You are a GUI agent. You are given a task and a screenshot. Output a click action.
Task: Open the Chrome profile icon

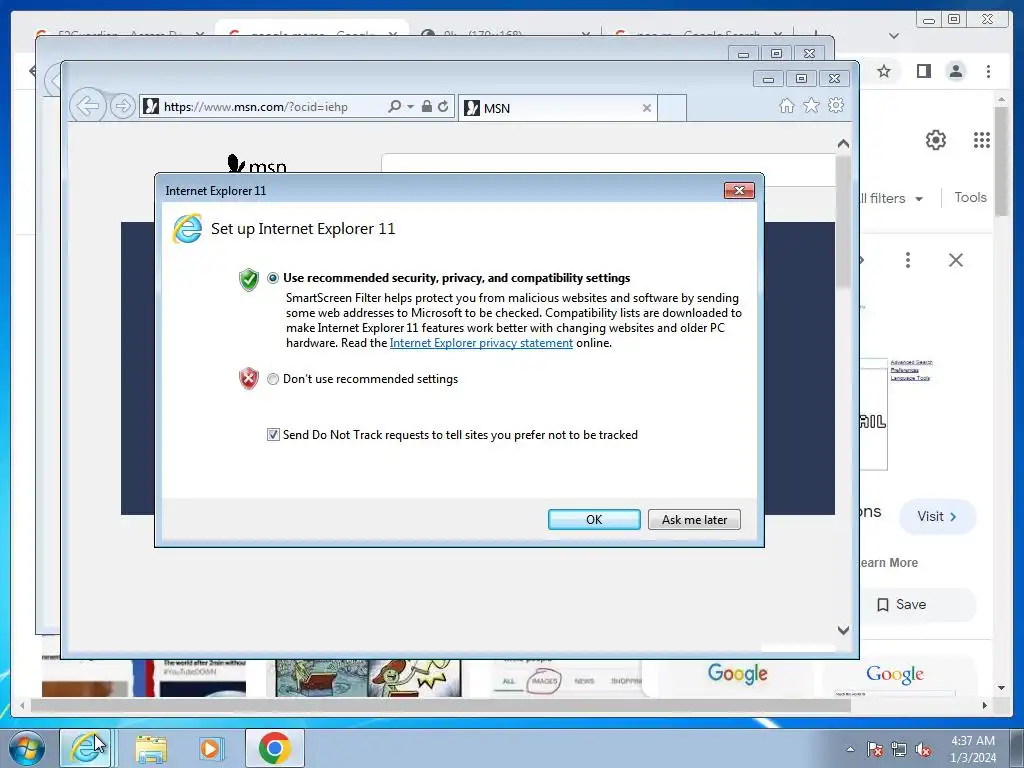pos(956,71)
